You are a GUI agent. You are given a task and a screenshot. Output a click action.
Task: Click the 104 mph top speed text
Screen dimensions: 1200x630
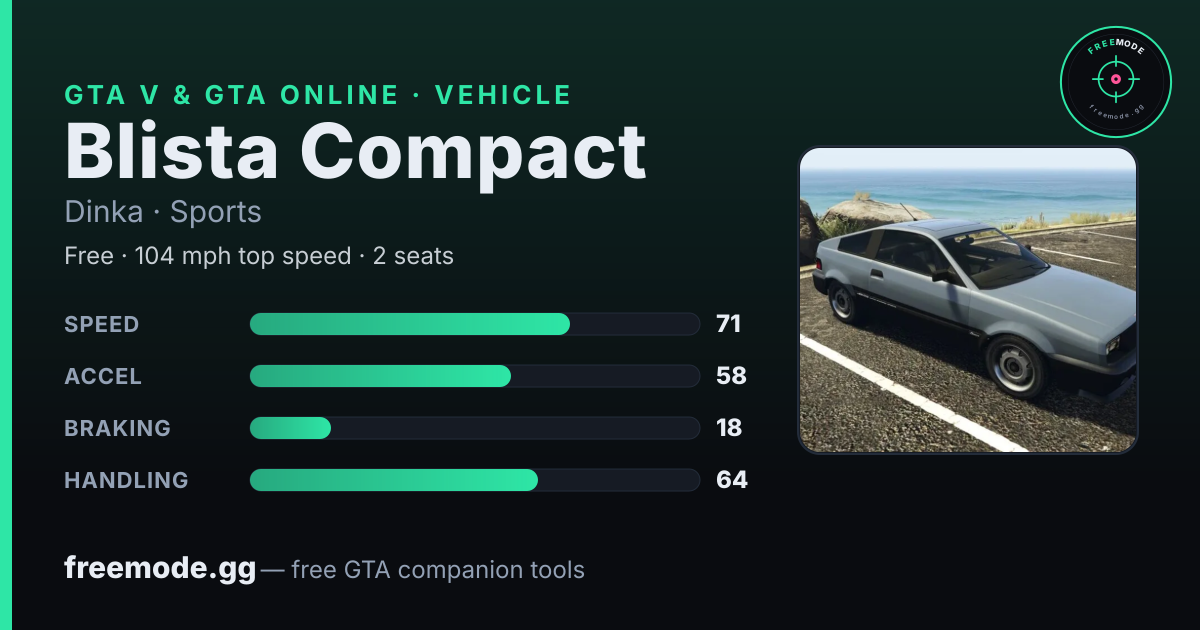[x=243, y=256]
